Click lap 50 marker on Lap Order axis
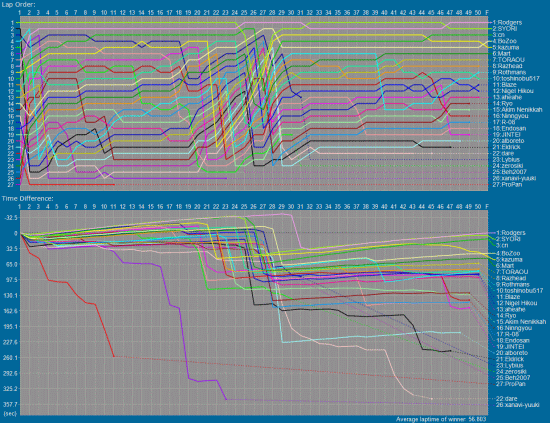This screenshot has height=423, width=550. [478, 13]
